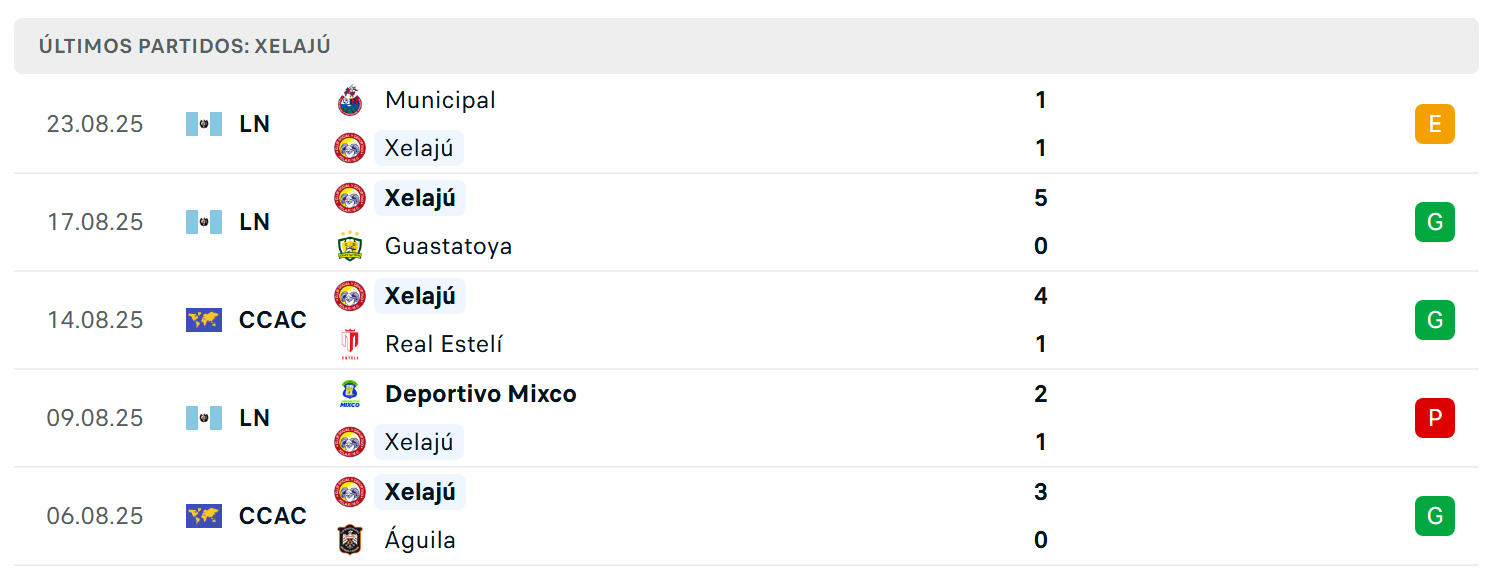This screenshot has width=1497, height=583.
Task: Click the LN league label for 17.08.25
Action: tap(255, 222)
